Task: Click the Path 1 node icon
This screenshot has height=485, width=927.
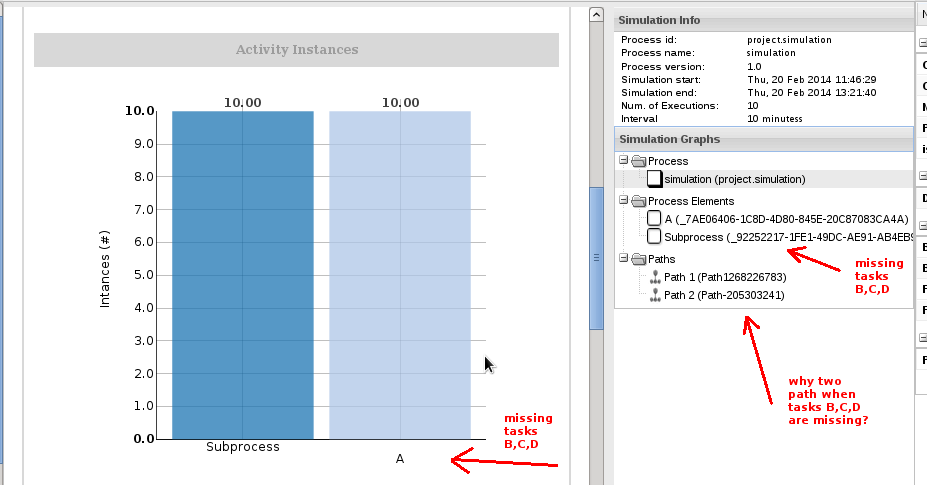Action: [655, 277]
